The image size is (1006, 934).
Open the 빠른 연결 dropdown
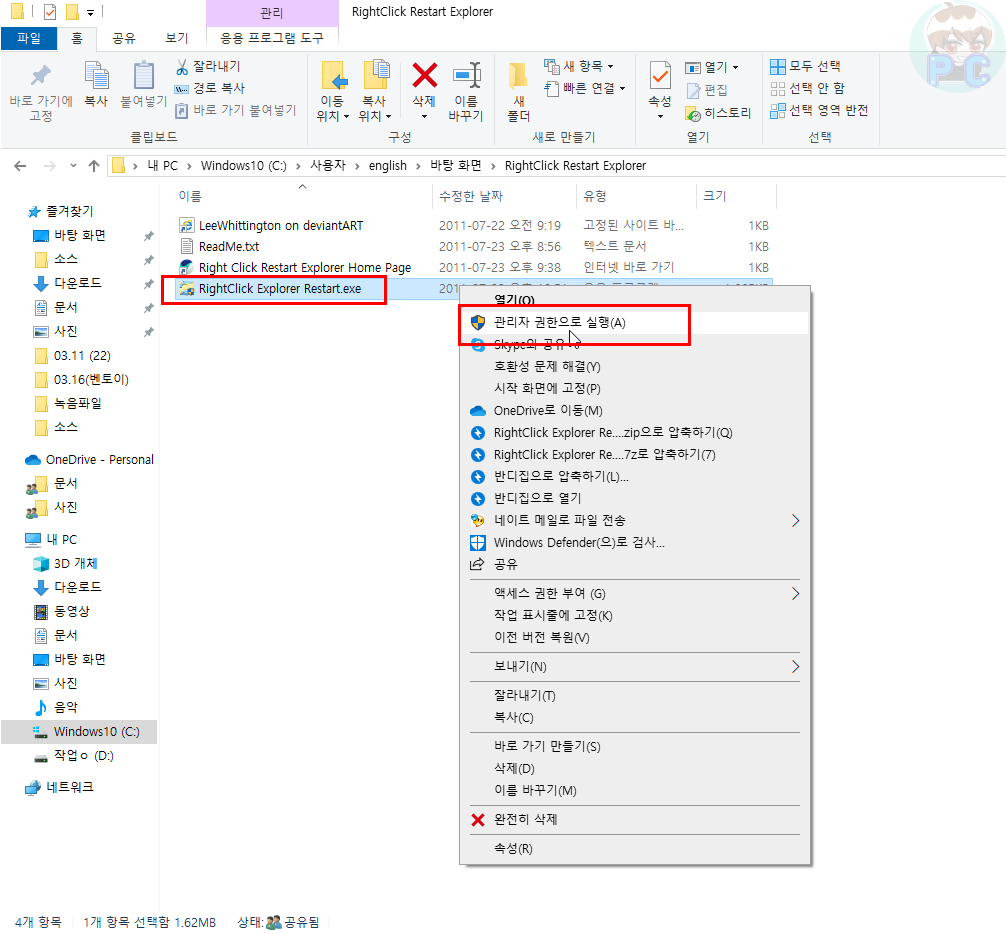pyautogui.click(x=584, y=88)
